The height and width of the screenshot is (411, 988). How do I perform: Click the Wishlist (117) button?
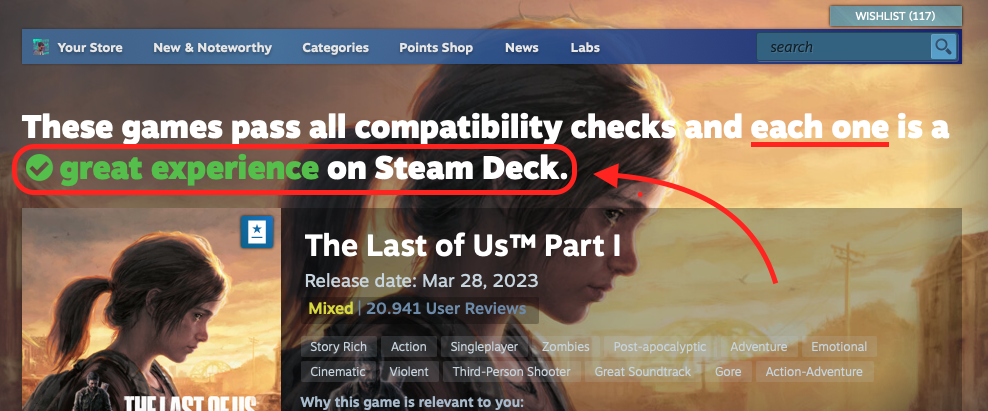pos(895,16)
